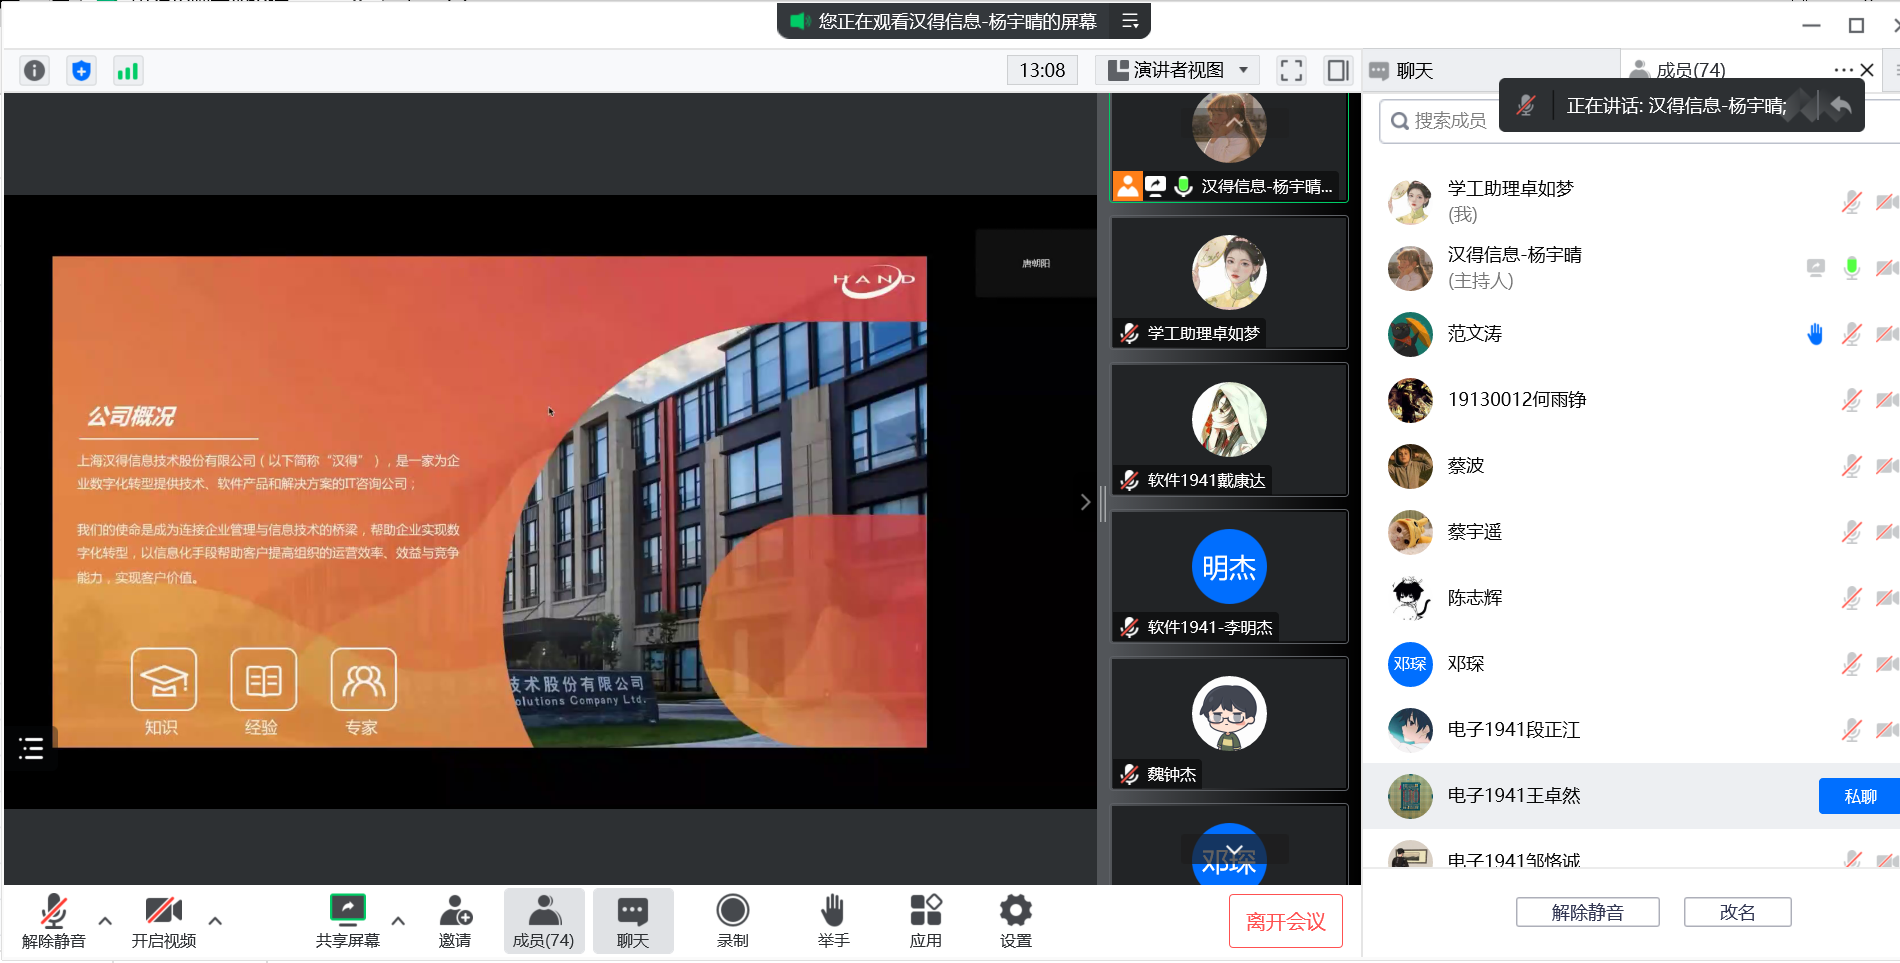Image resolution: width=1900 pixels, height=963 pixels.
Task: Click the 知识 icon on the slide
Action: (163, 681)
